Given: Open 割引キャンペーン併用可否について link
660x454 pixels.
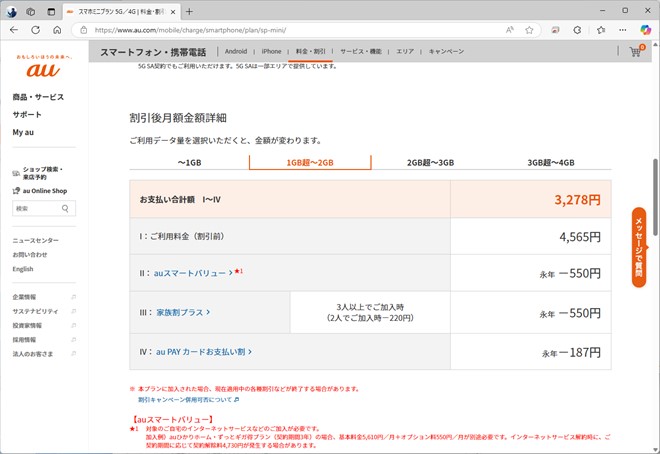Looking at the screenshot, I should pyautogui.click(x=189, y=399).
